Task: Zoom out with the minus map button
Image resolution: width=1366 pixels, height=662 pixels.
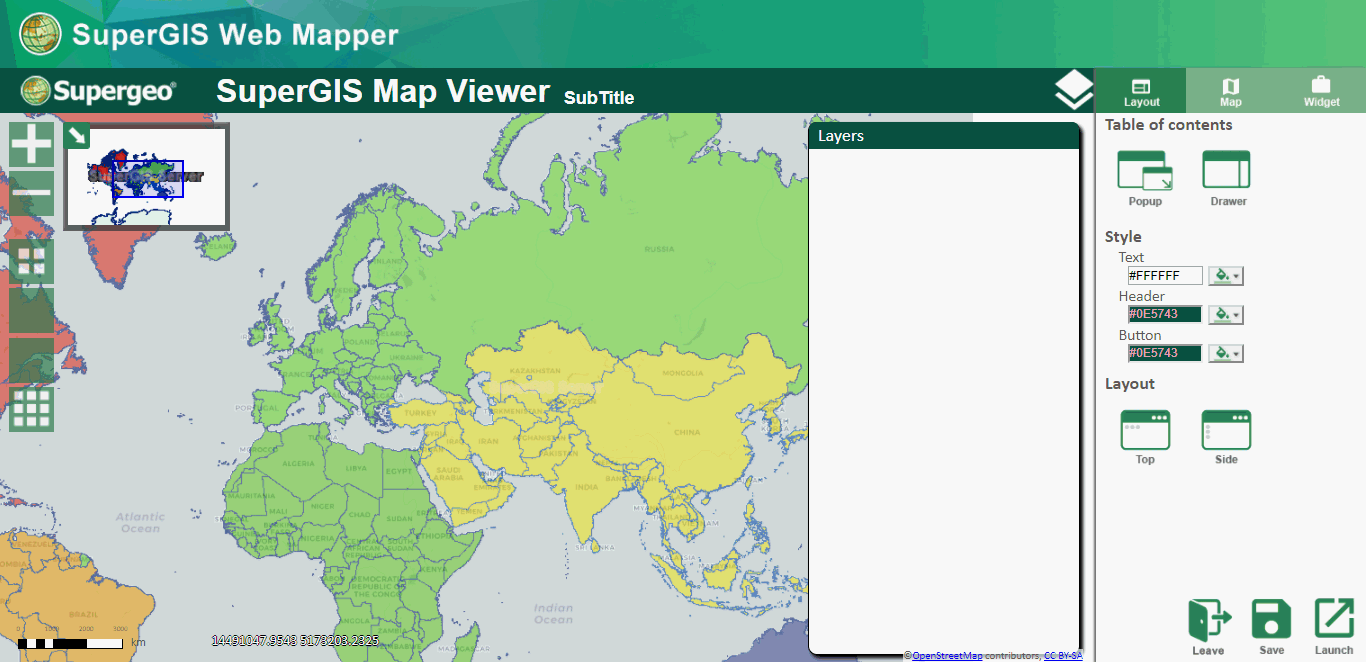Action: click(32, 192)
